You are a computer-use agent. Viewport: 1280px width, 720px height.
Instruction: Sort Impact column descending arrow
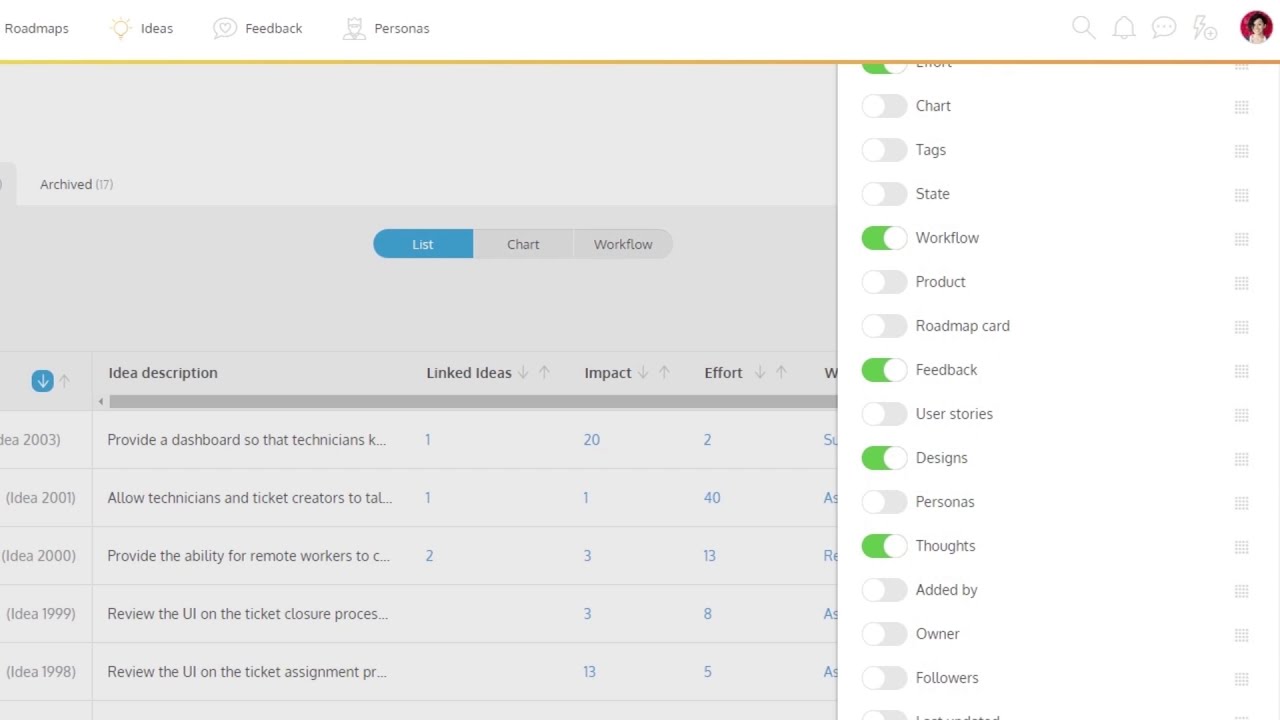(643, 373)
